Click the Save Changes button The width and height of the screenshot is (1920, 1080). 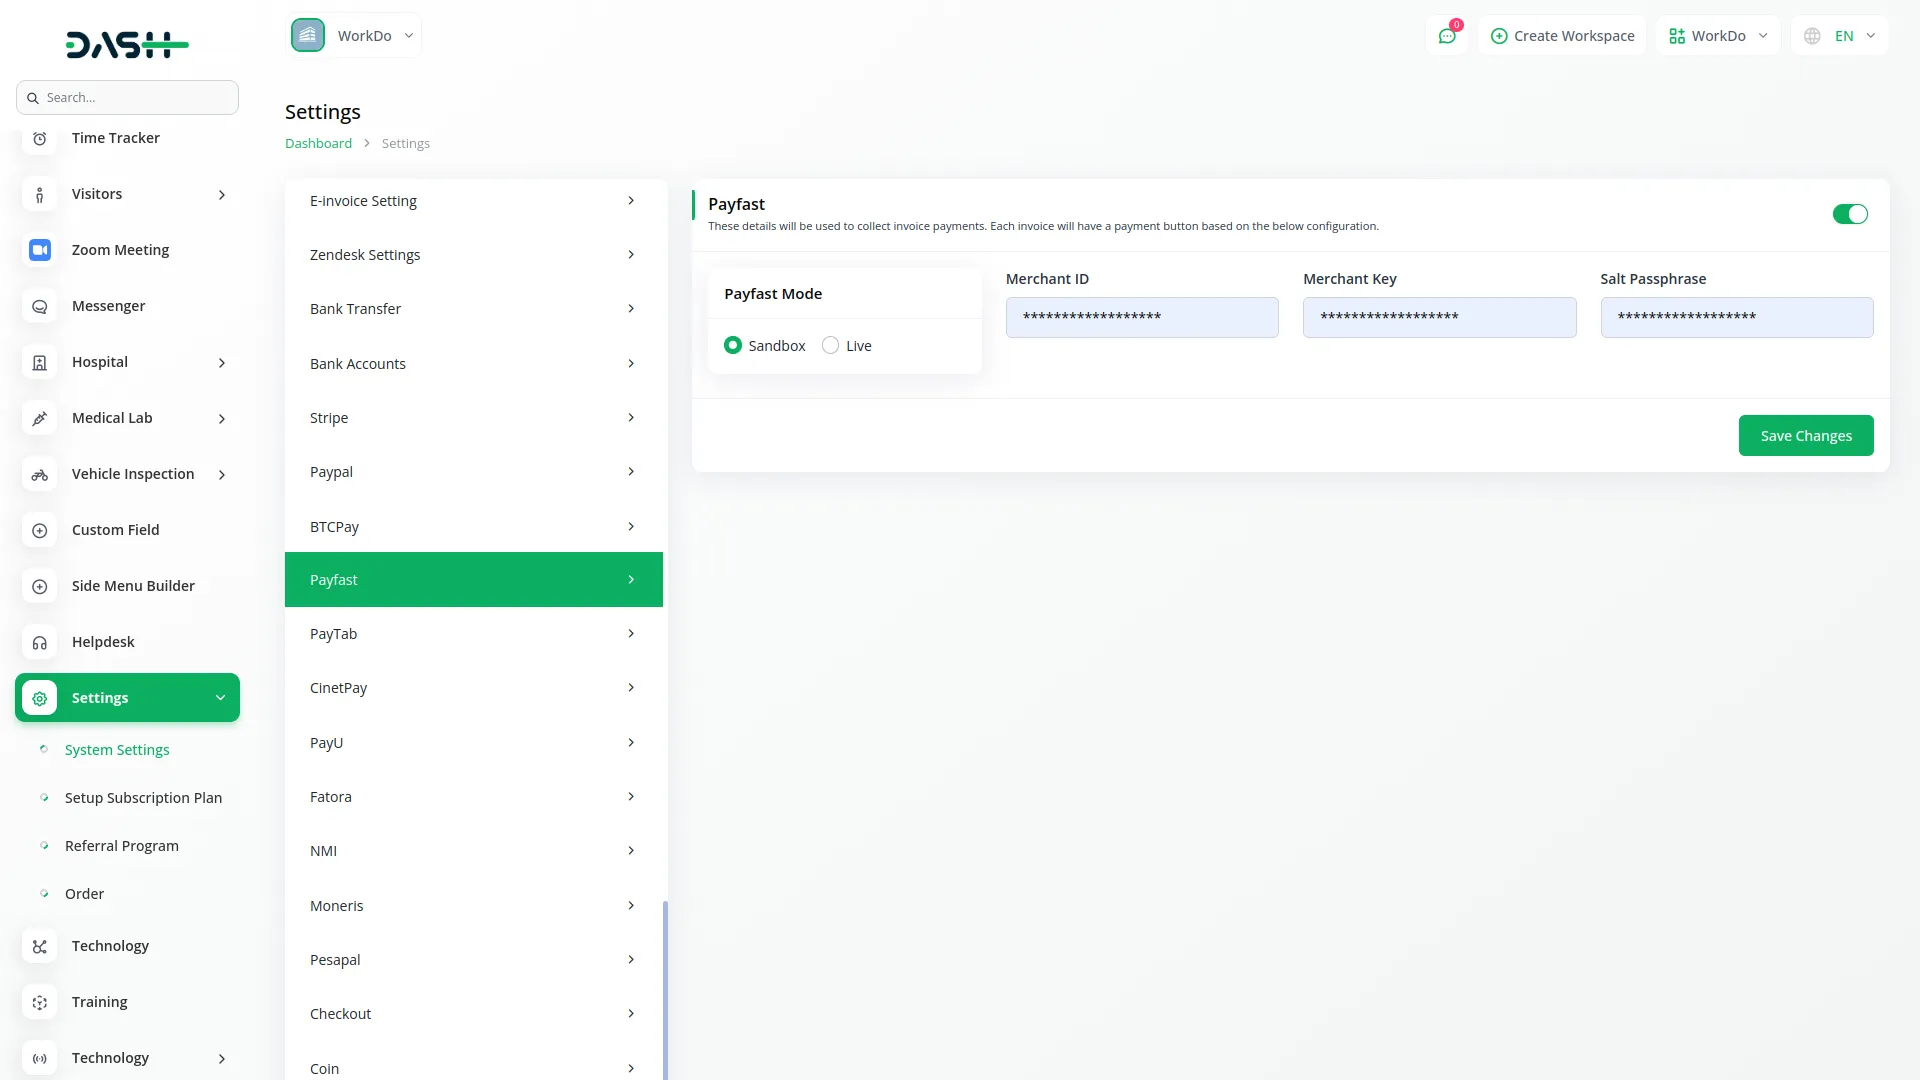coord(1805,436)
